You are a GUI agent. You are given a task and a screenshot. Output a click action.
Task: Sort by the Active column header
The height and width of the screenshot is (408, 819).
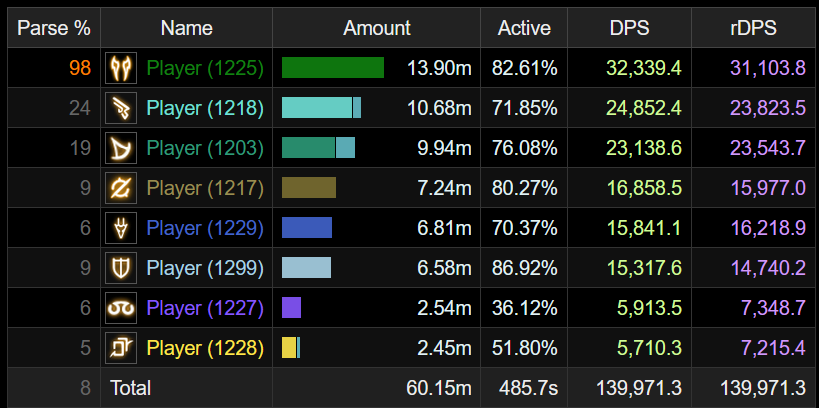524,28
